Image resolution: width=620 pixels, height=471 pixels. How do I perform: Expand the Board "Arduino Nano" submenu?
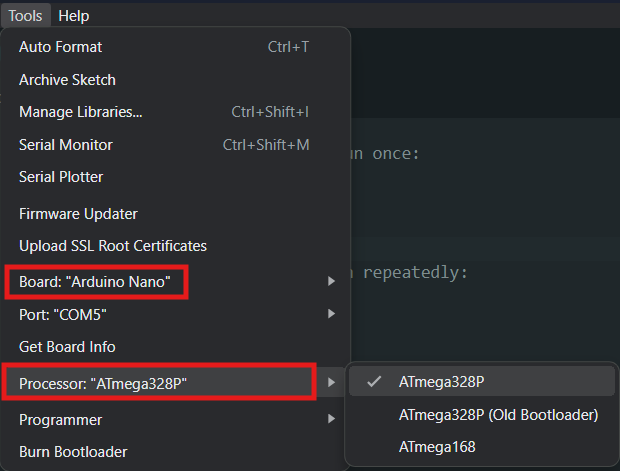tap(102, 282)
